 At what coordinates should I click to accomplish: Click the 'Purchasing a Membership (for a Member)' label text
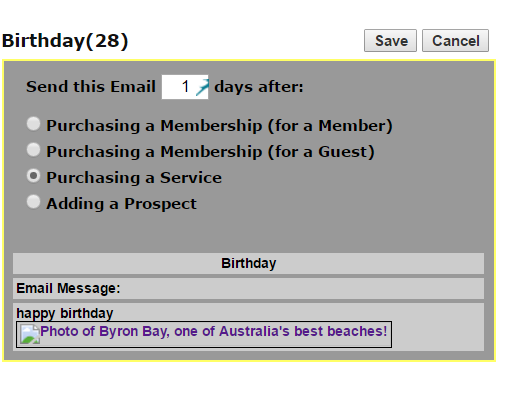pyautogui.click(x=219, y=126)
